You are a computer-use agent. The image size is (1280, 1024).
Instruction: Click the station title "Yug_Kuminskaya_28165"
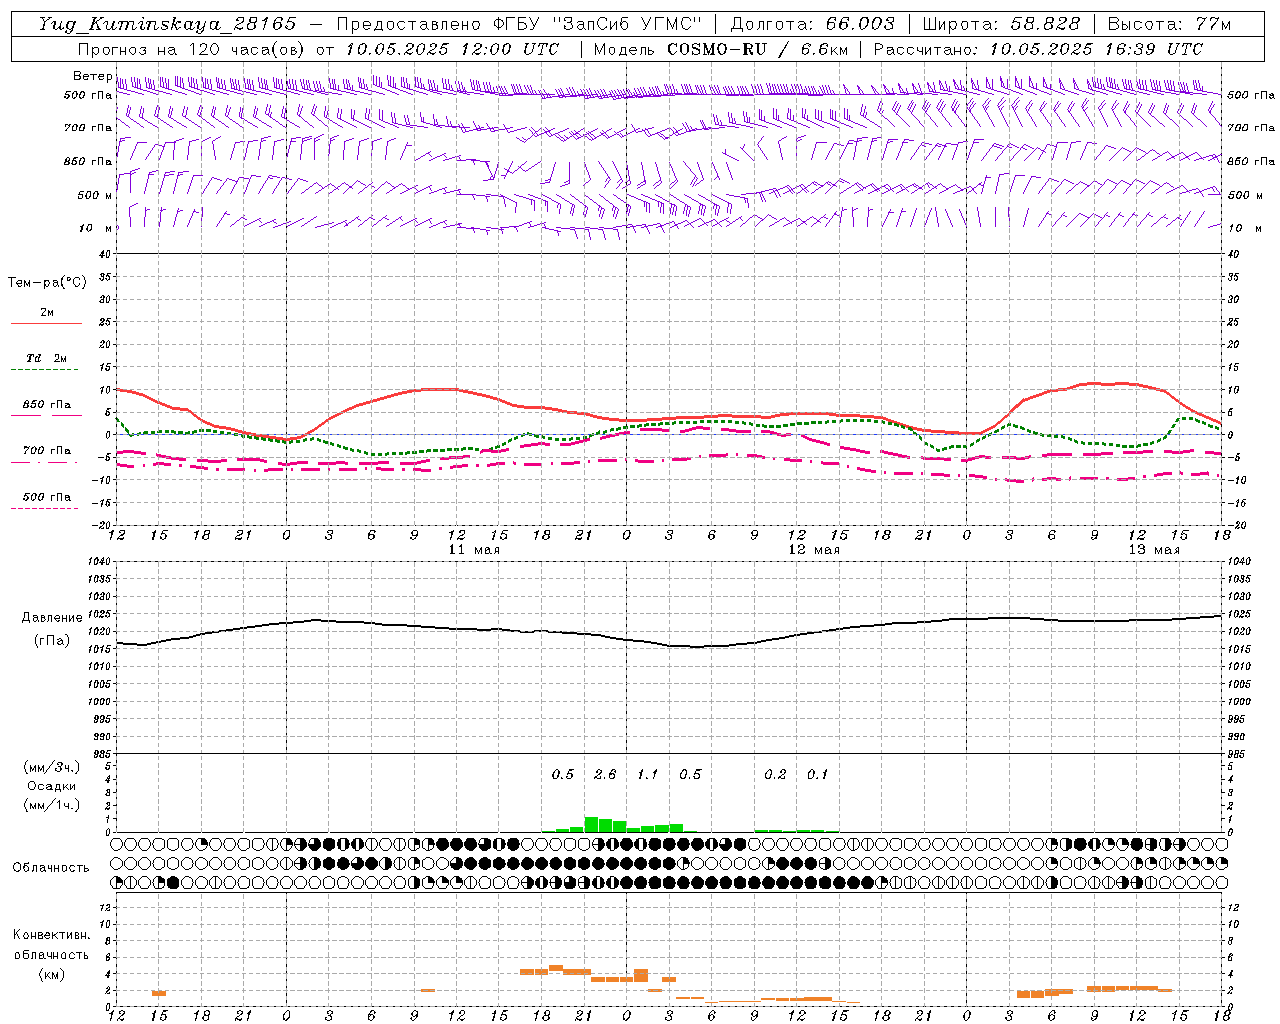coord(168,24)
